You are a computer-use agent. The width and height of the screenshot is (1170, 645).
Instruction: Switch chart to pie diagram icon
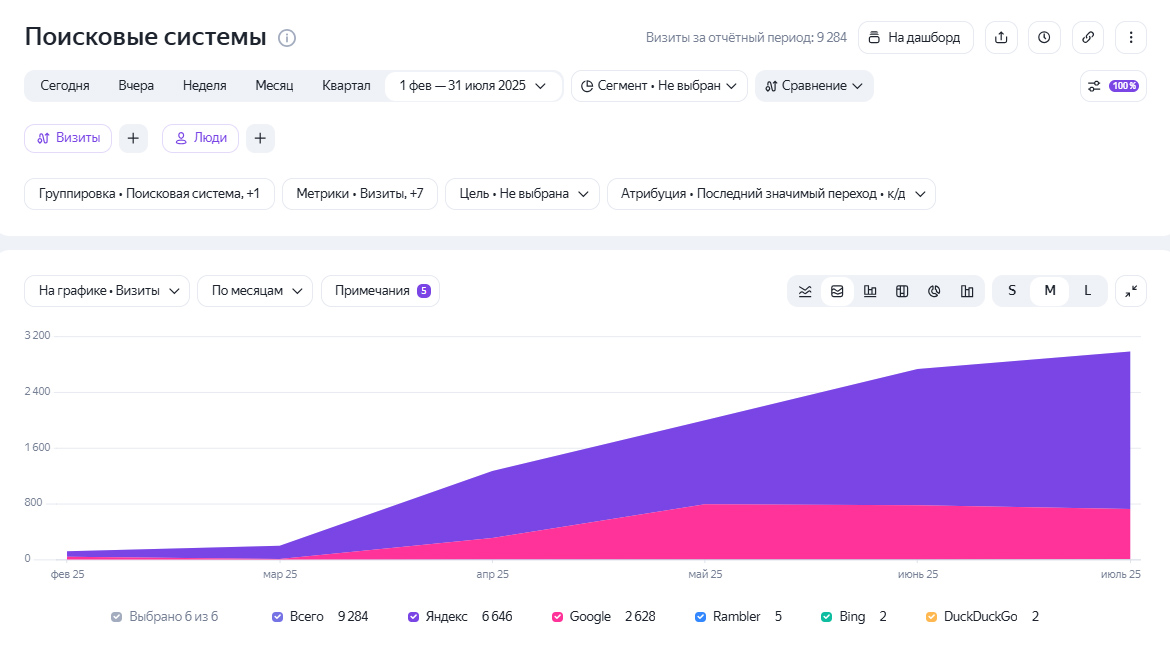point(934,291)
